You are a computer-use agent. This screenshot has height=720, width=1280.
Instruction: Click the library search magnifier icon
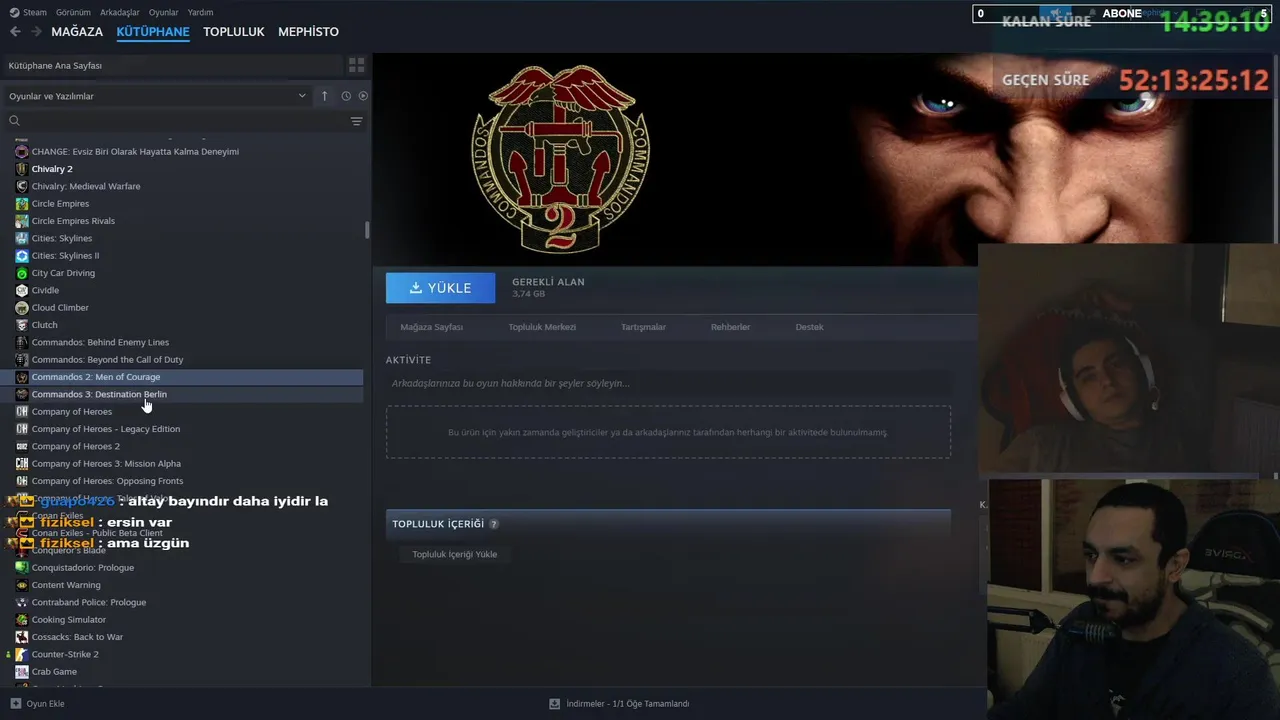(x=14, y=121)
